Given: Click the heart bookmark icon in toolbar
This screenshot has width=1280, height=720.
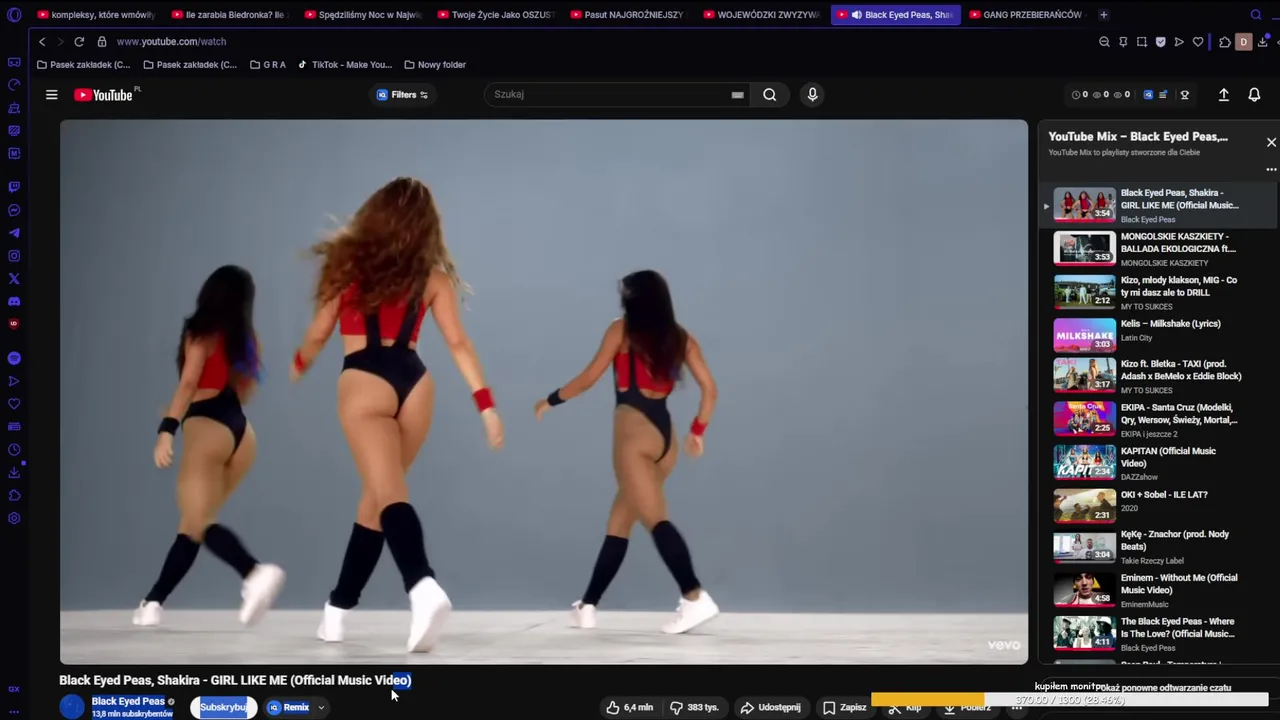Looking at the screenshot, I should [x=1198, y=42].
